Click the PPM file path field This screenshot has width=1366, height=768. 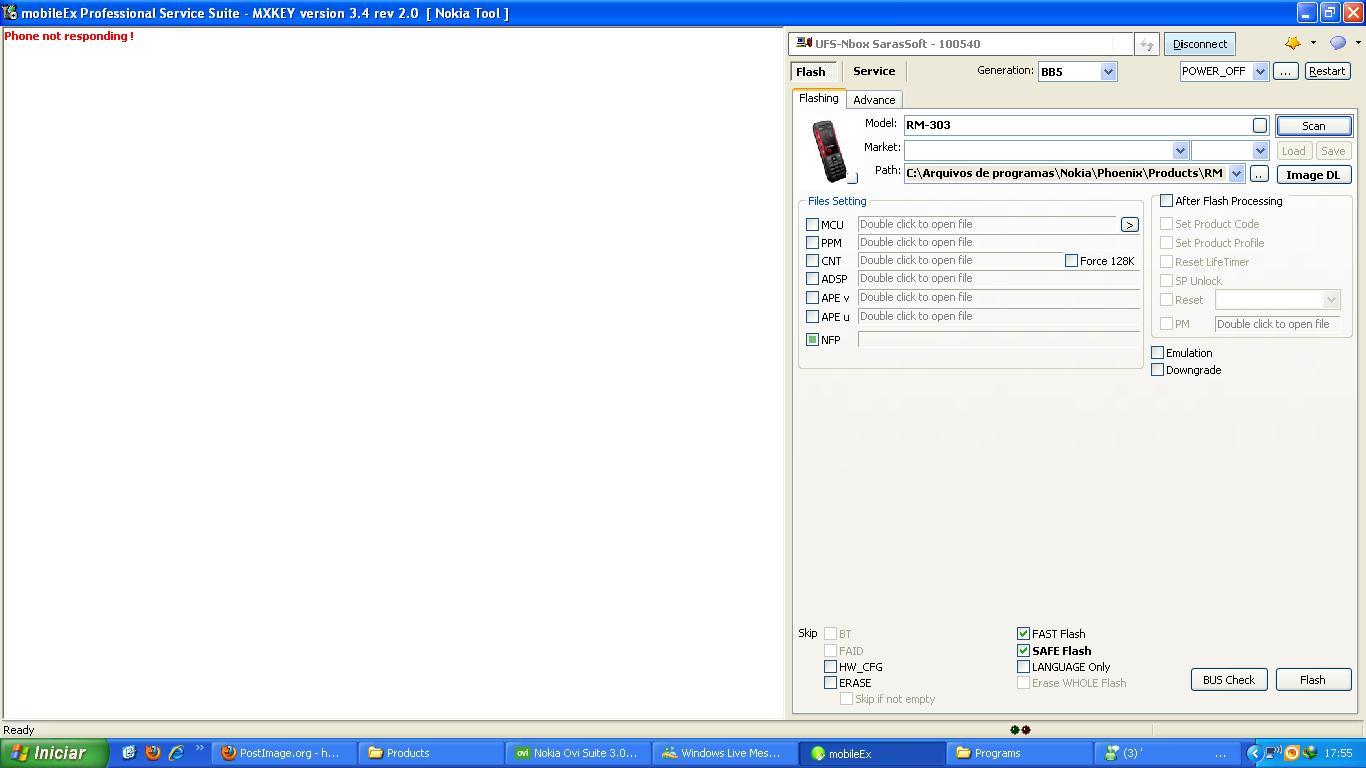[999, 243]
